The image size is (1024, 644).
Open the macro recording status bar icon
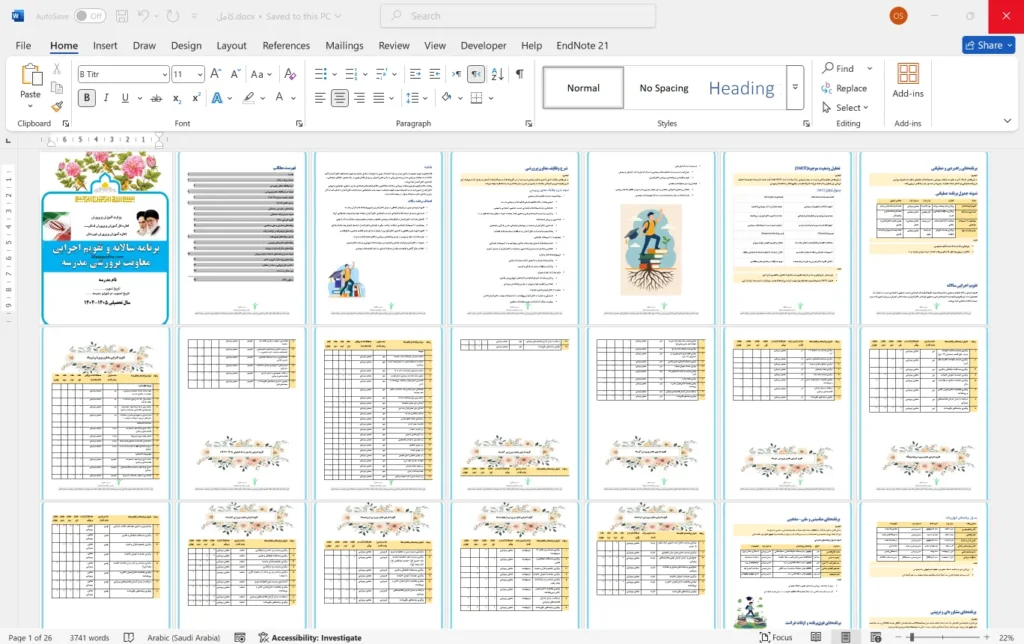[x=240, y=637]
